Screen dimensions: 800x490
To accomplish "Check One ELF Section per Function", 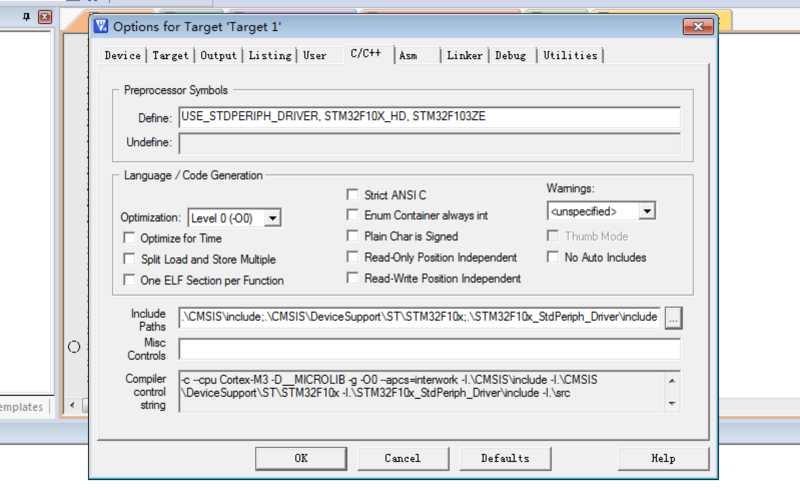I will pos(129,281).
